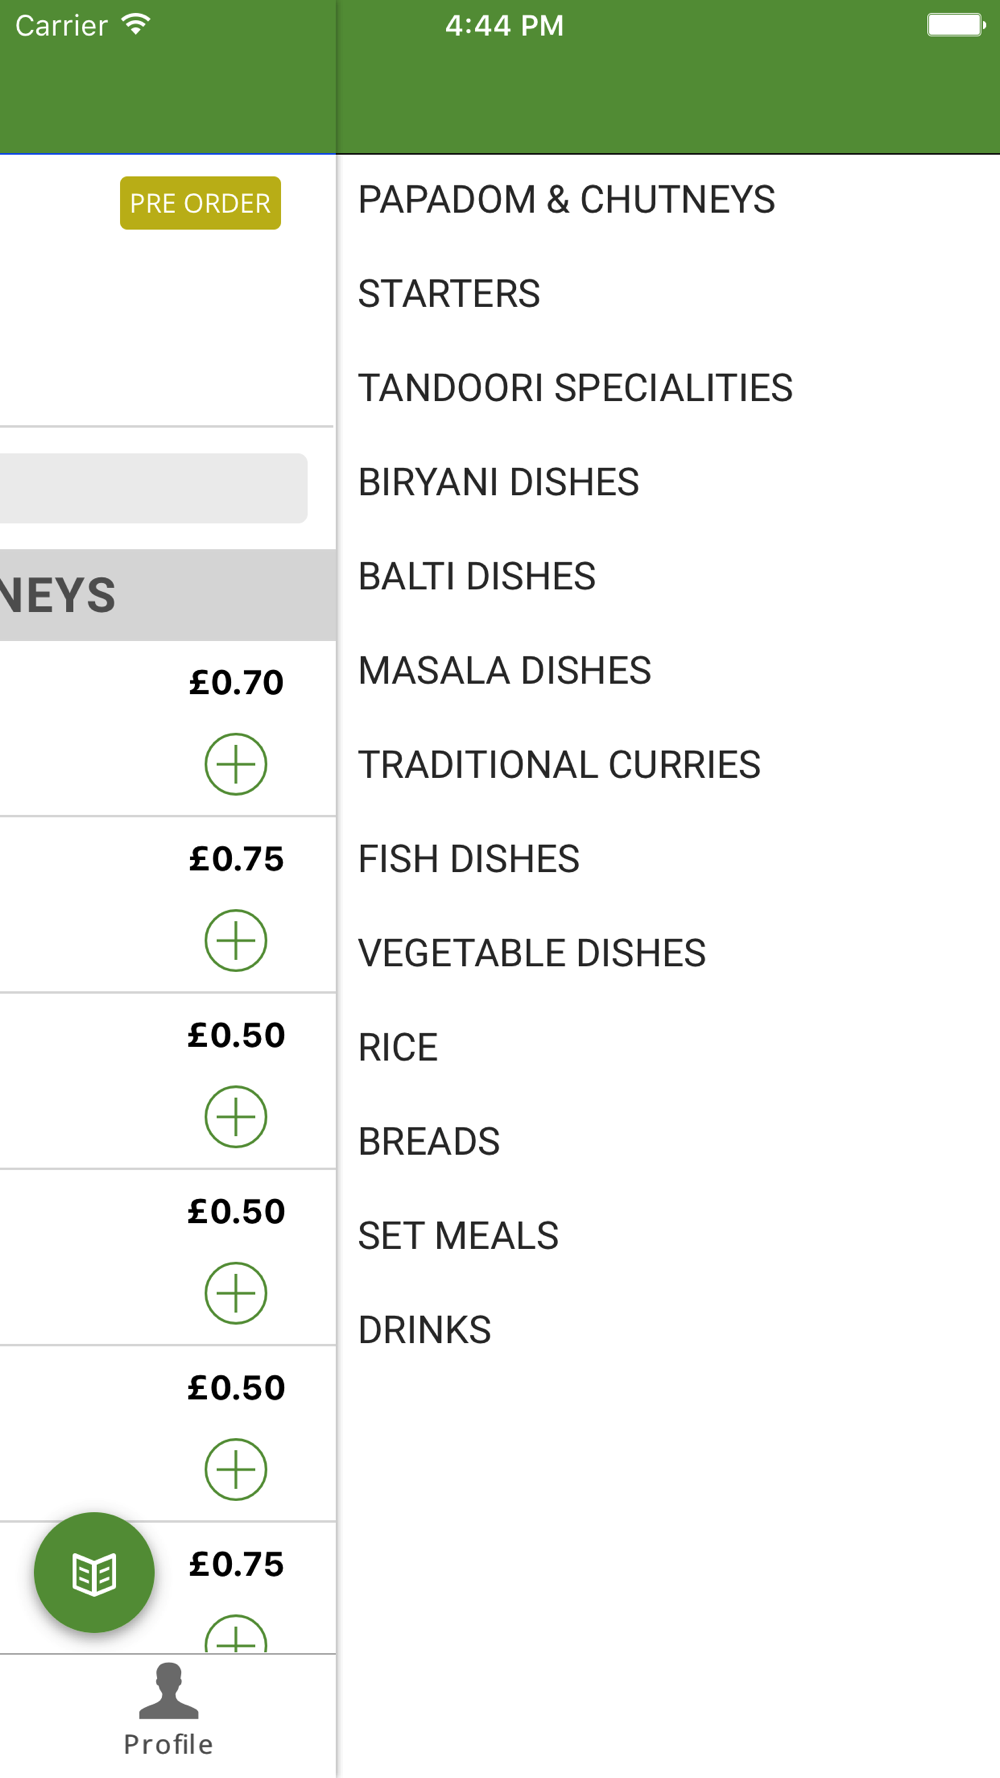Click the grey search input field
The height and width of the screenshot is (1778, 1000).
tap(153, 488)
